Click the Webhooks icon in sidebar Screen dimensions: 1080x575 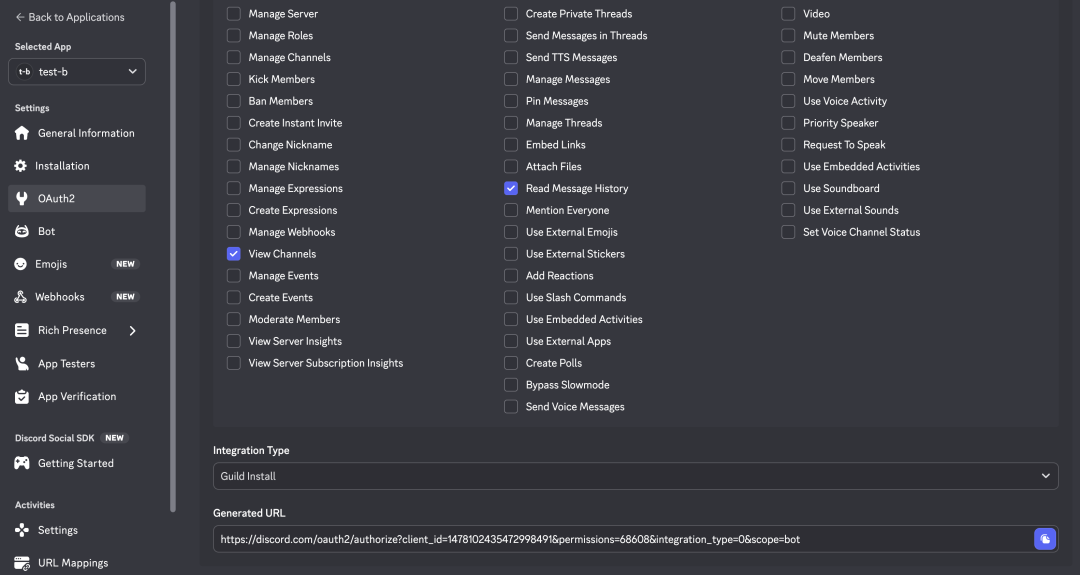pos(21,297)
